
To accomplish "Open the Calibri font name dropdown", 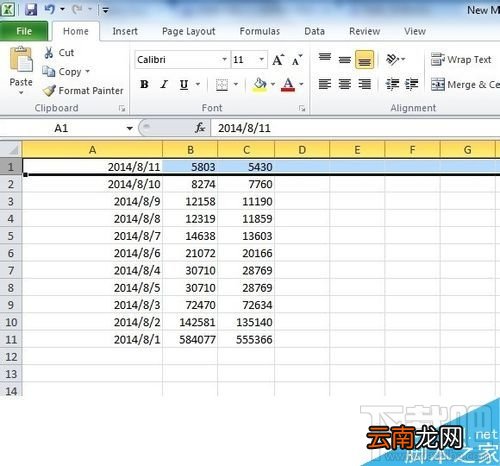I will [x=224, y=60].
